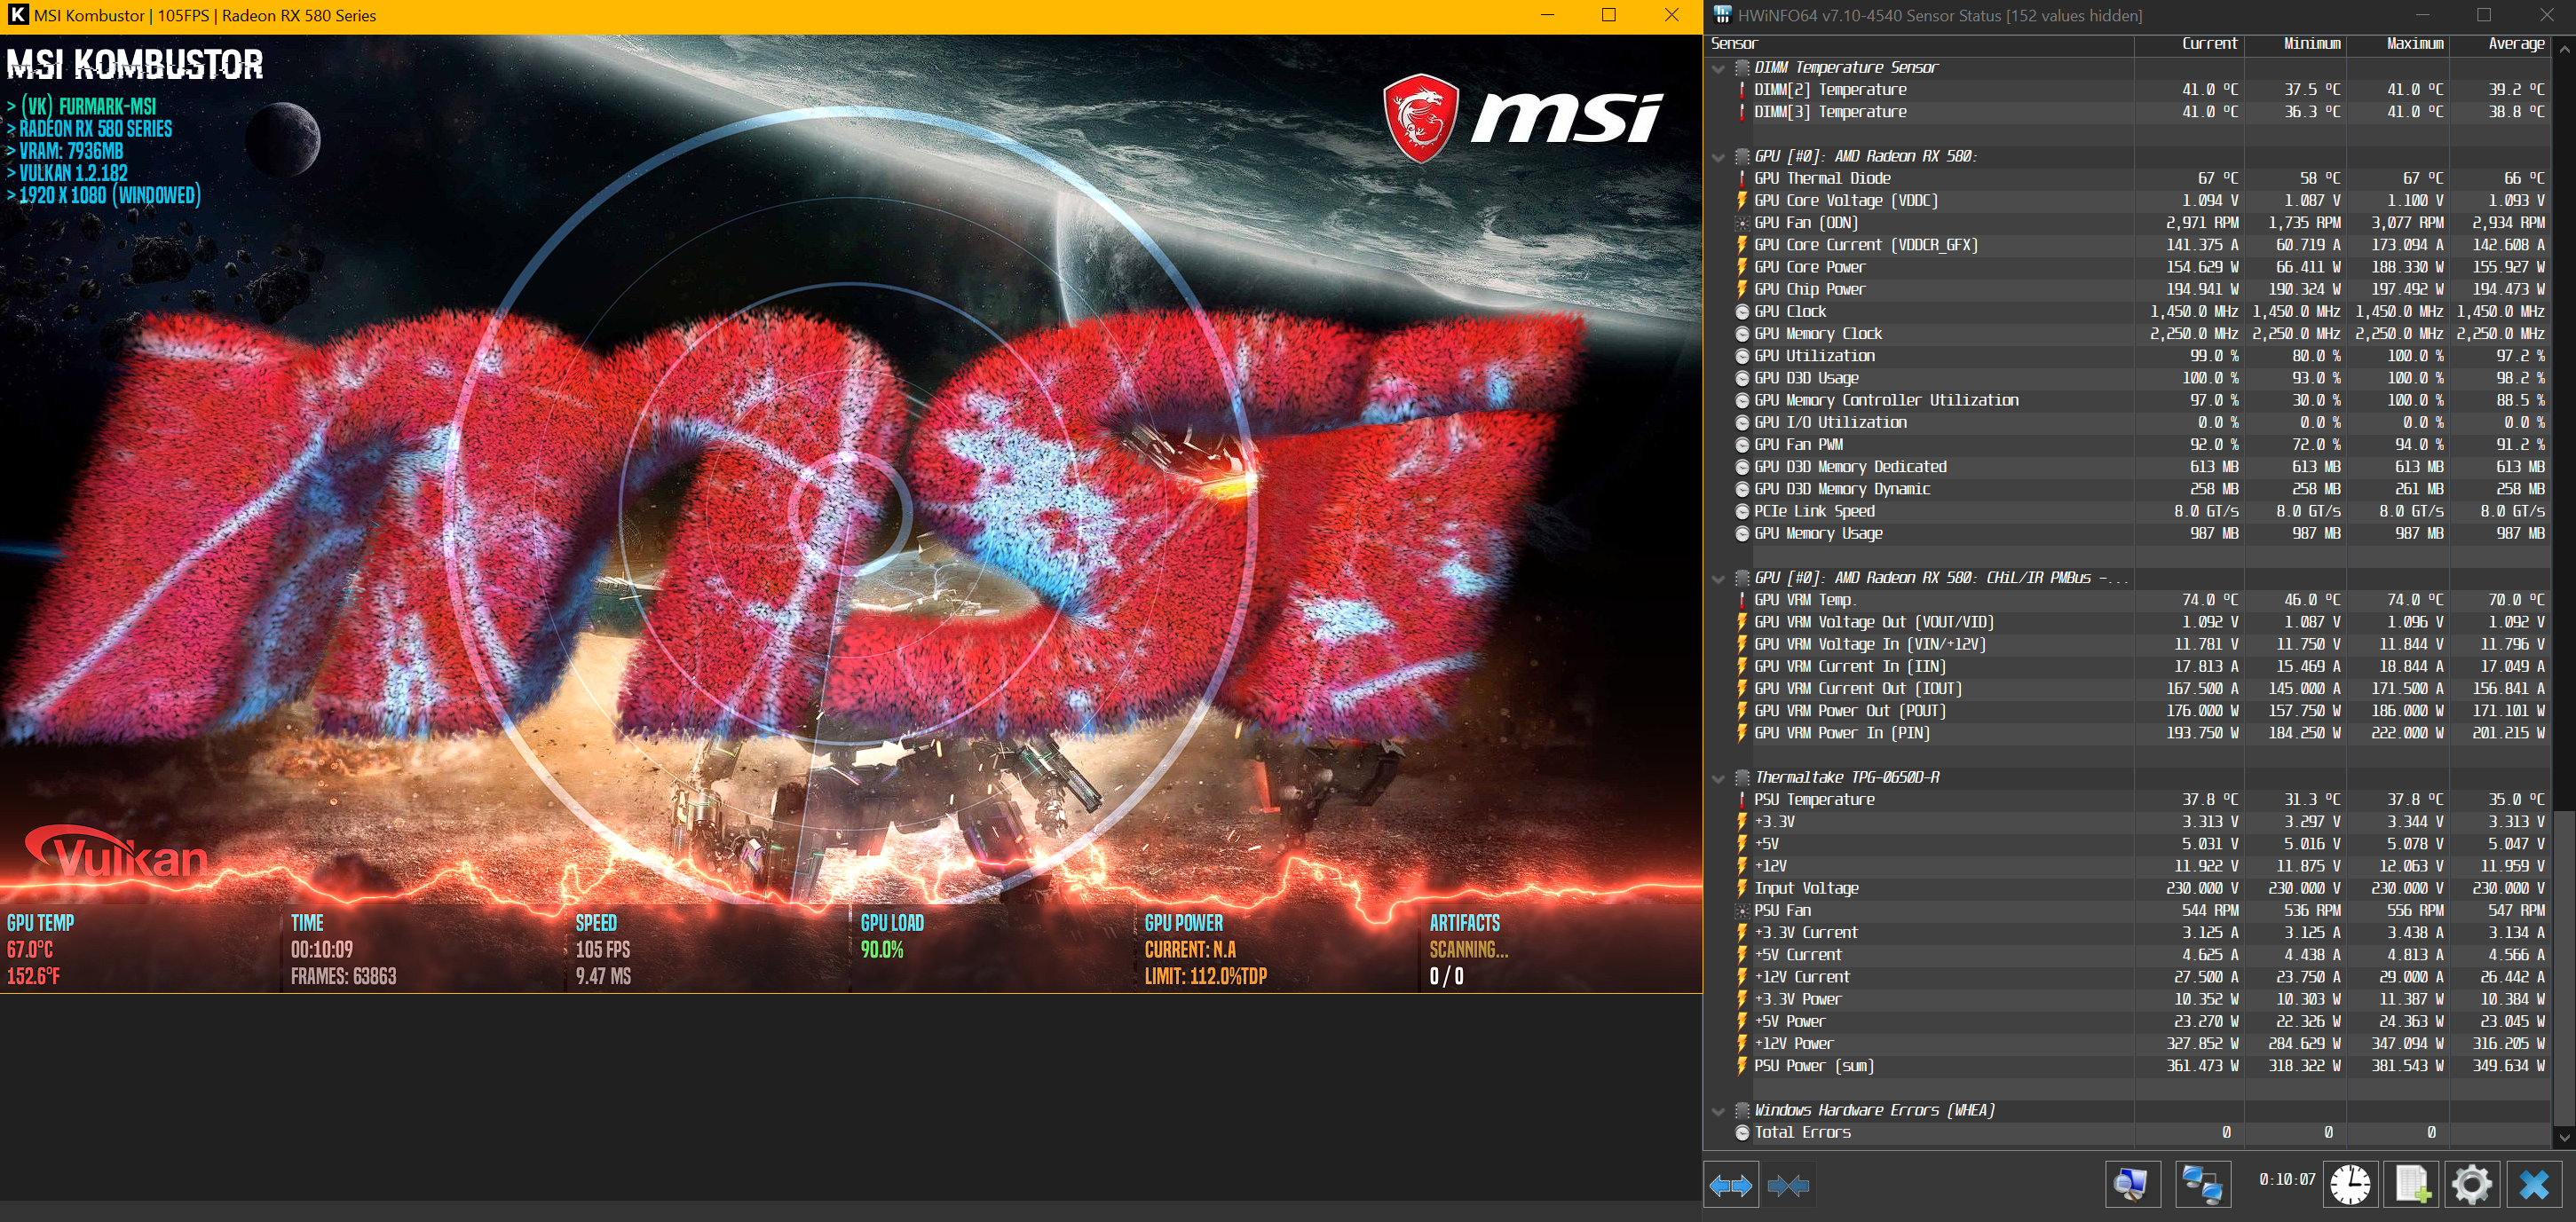Click the Maximum column header
Screen dimensions: 2576x1222
(x=2414, y=44)
